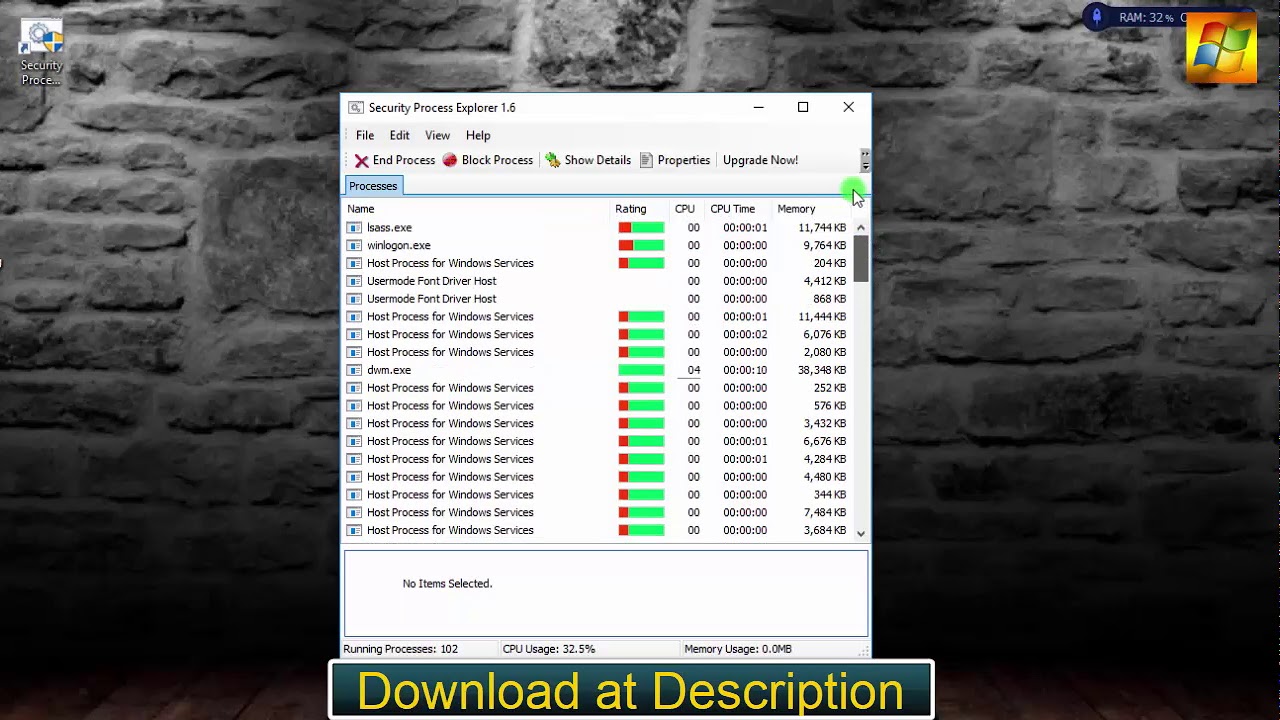
Task: Click the all-green rating bar of dwm.exe
Action: click(641, 370)
